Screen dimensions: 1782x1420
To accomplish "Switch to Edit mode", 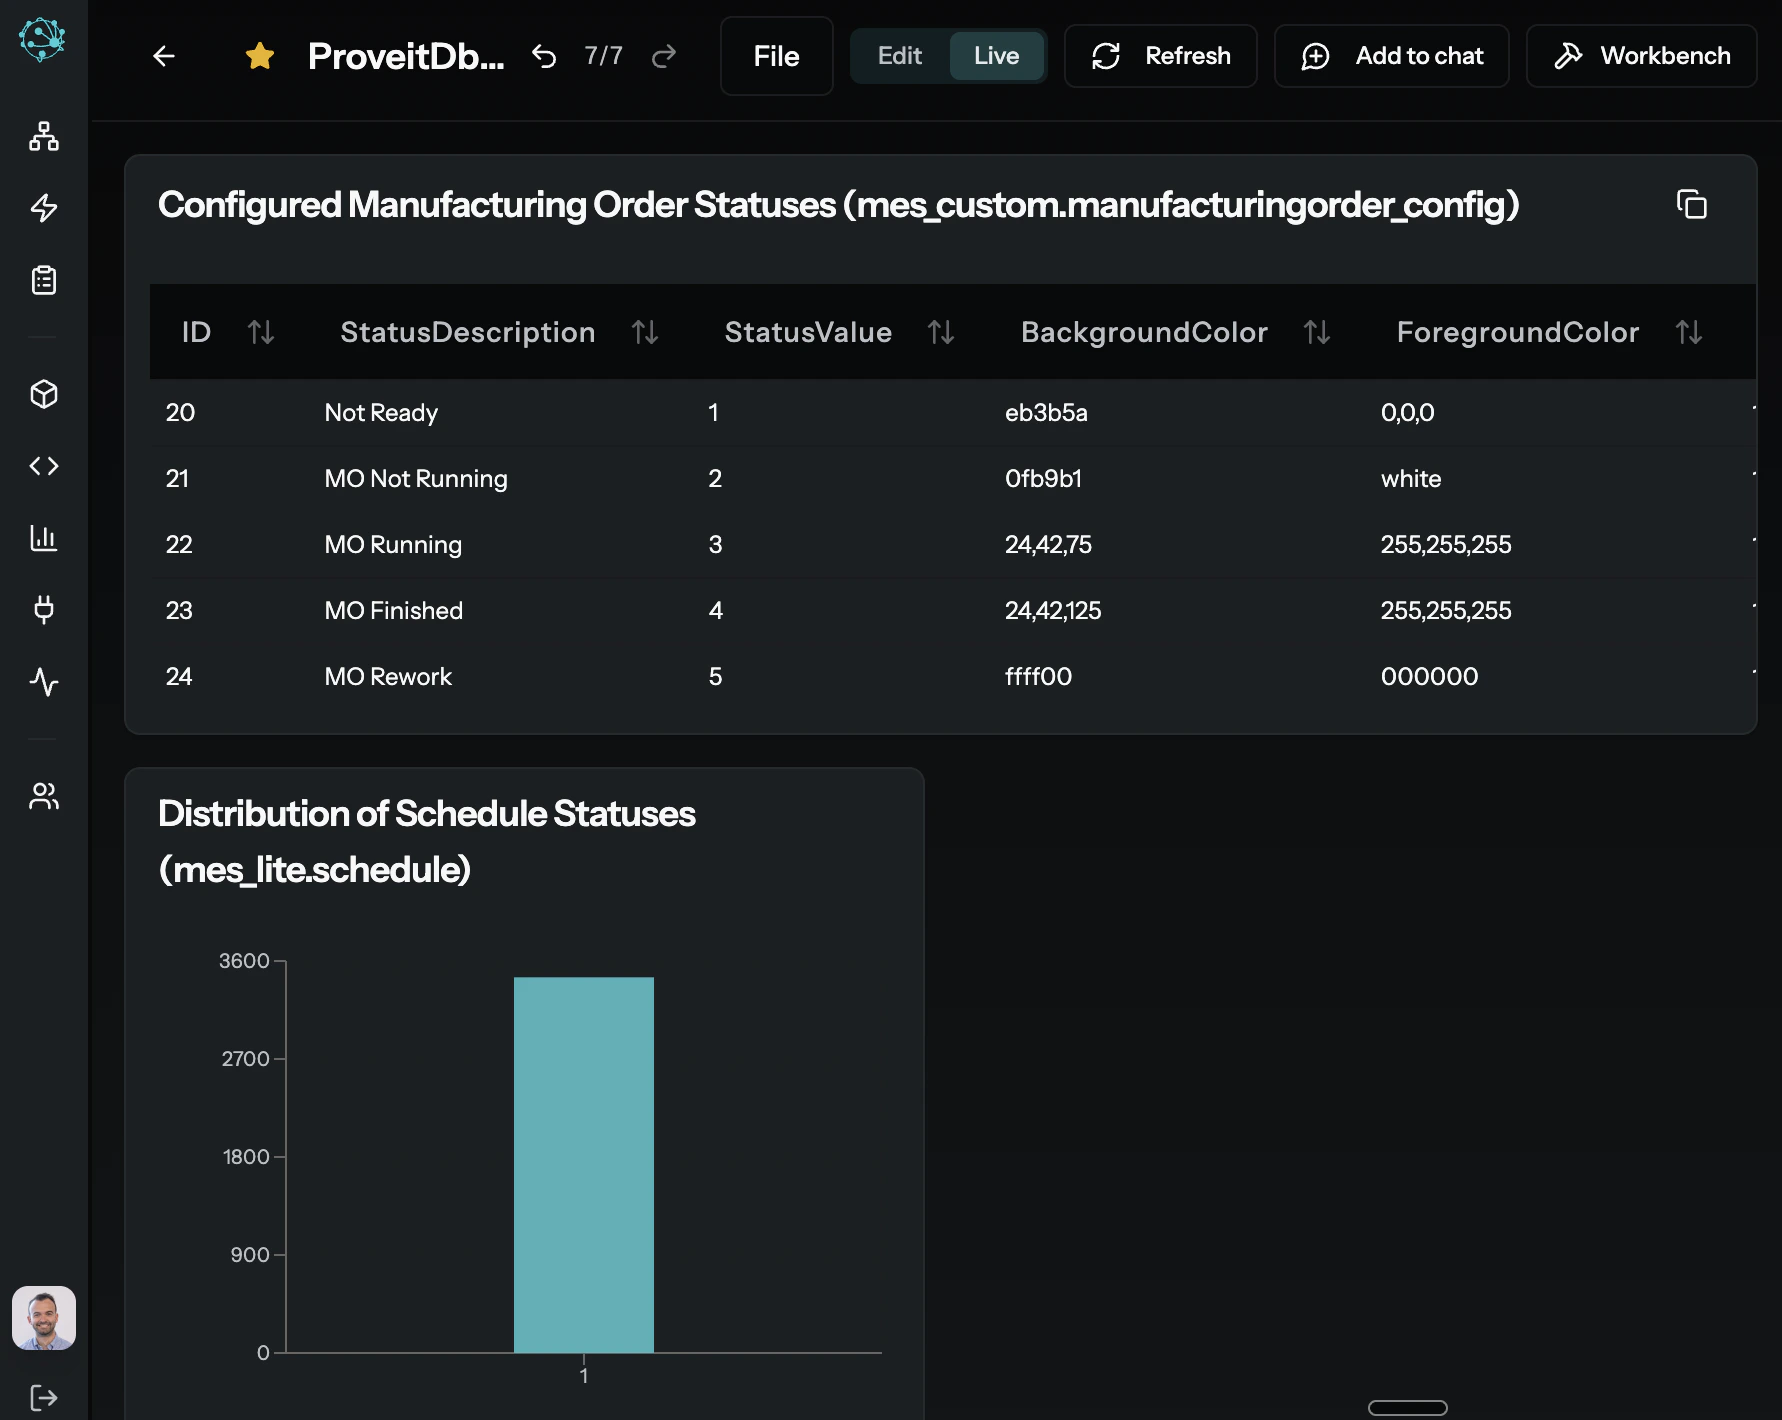I will pyautogui.click(x=898, y=56).
